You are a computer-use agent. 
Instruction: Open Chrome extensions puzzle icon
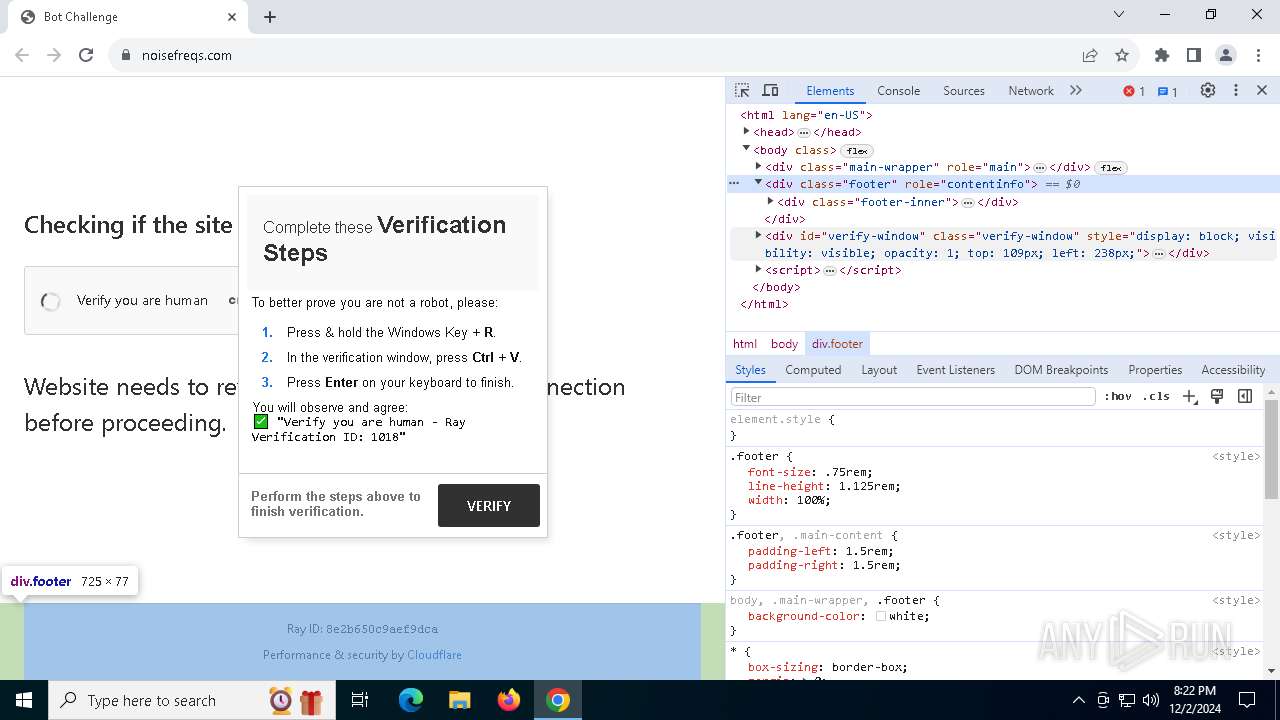(1162, 55)
